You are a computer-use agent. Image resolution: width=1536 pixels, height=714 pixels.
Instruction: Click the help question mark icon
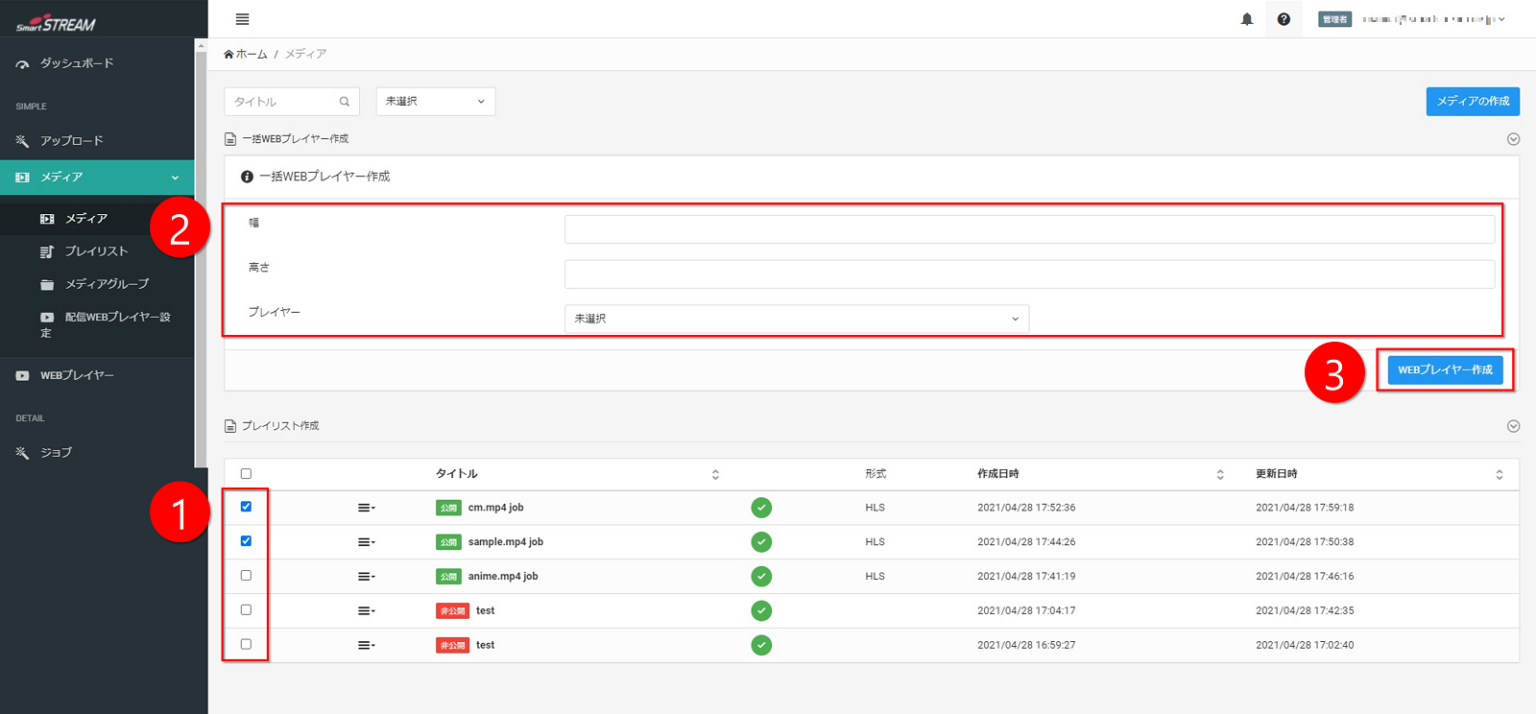[x=1284, y=19]
